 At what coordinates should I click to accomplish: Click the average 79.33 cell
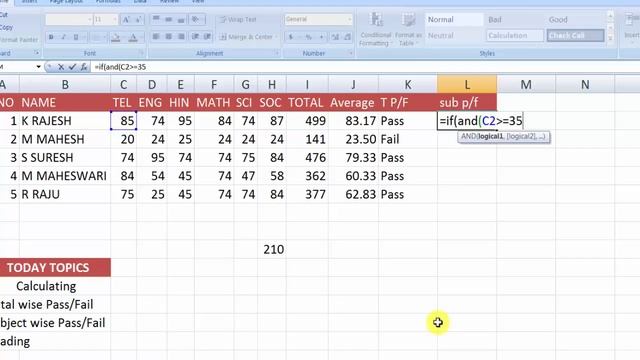(x=353, y=158)
